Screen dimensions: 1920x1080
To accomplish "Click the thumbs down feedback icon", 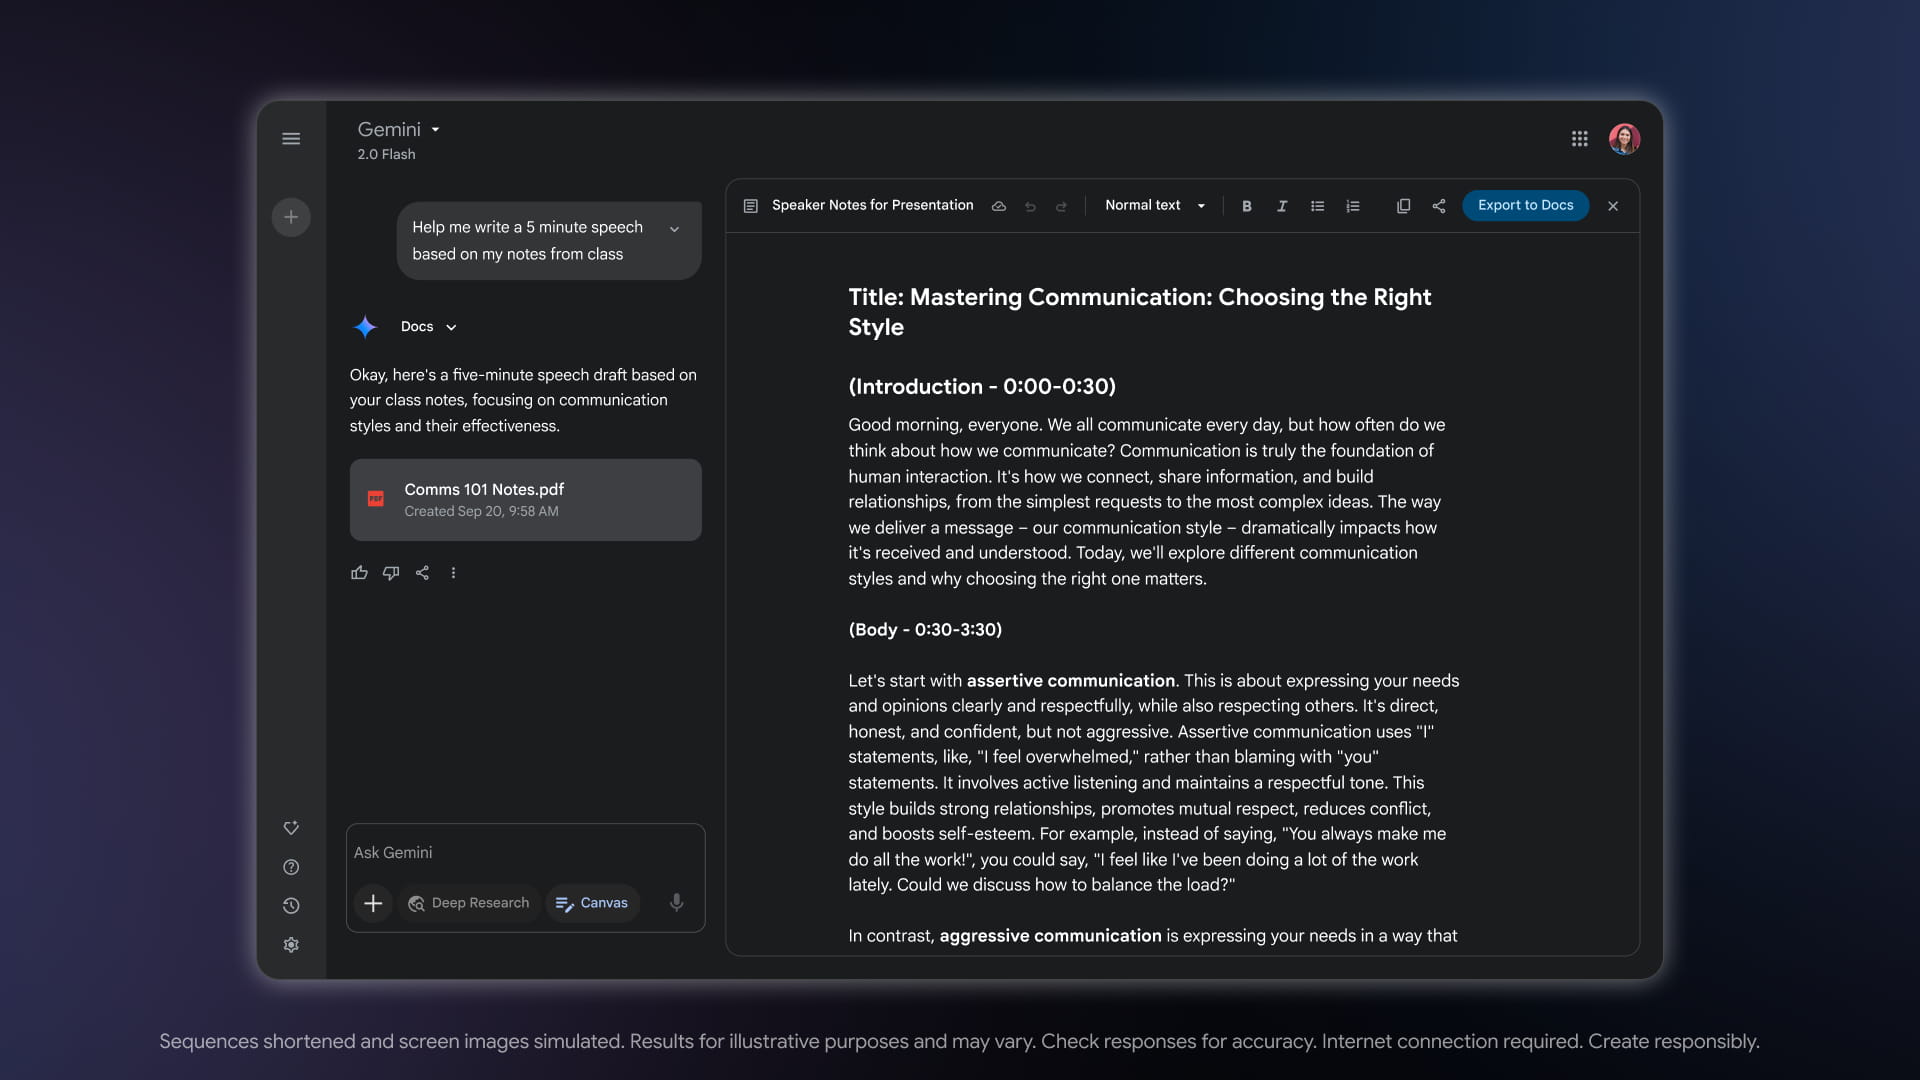I will tap(391, 573).
